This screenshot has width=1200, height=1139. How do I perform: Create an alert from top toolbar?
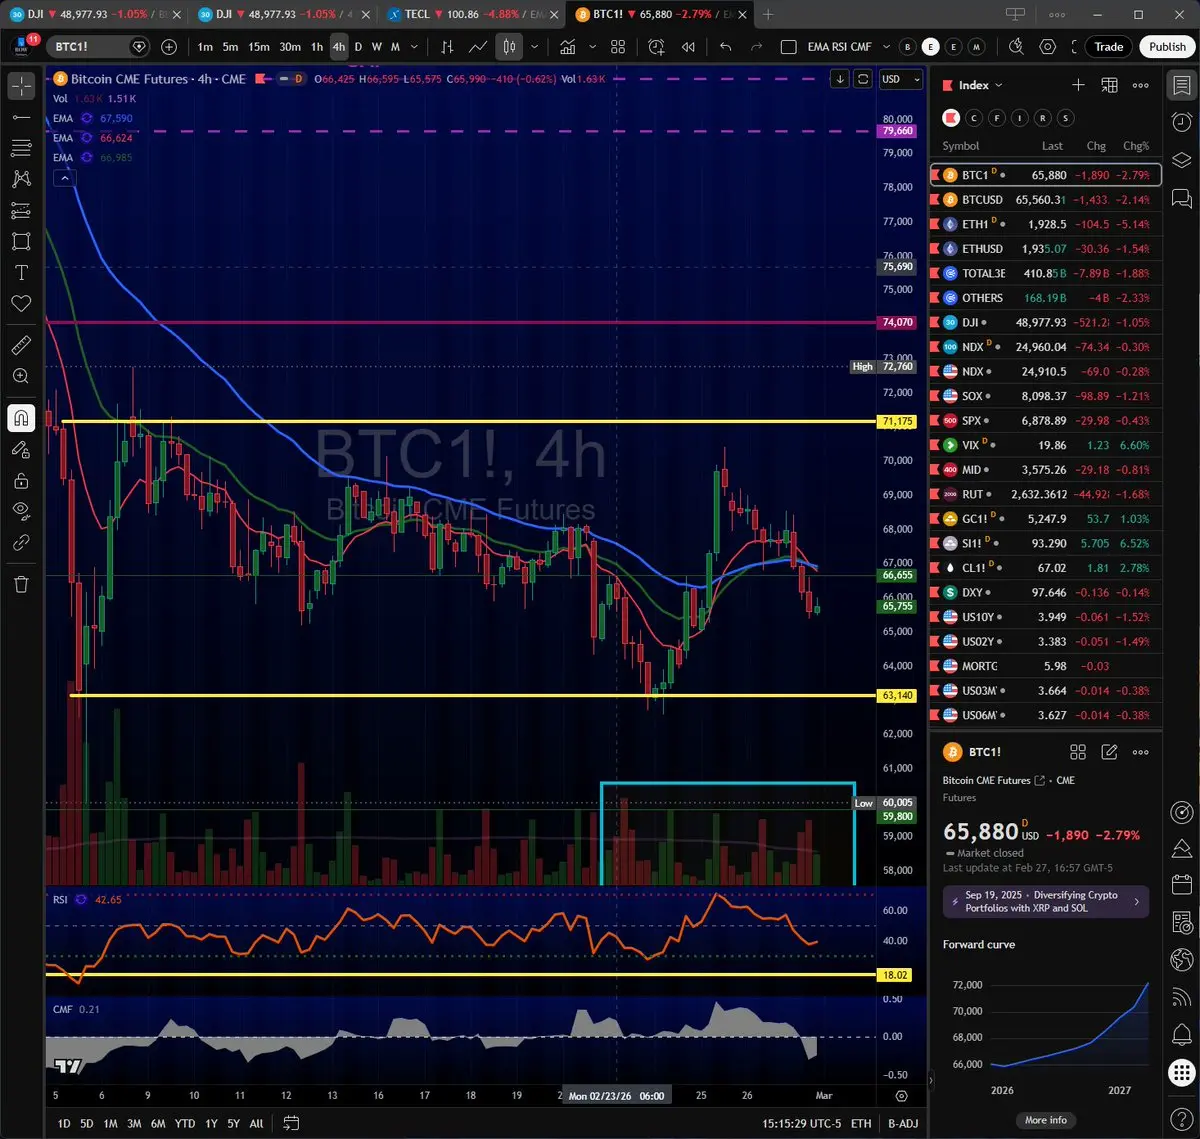coord(656,47)
